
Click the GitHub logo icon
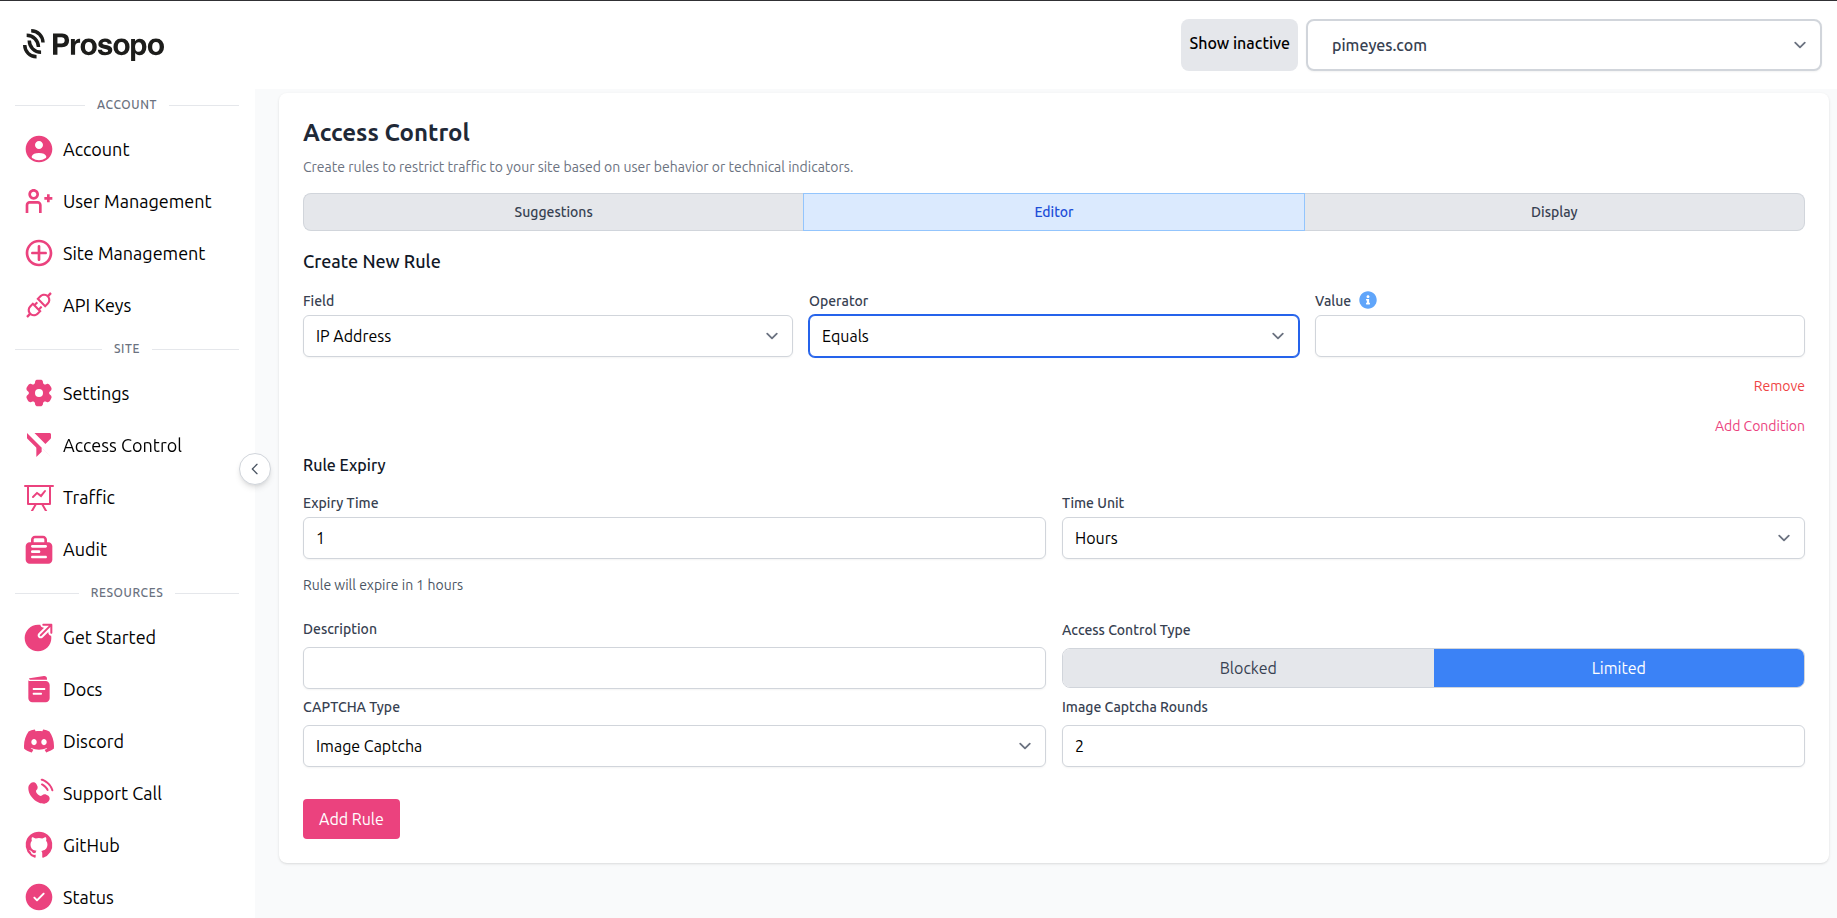pyautogui.click(x=39, y=845)
